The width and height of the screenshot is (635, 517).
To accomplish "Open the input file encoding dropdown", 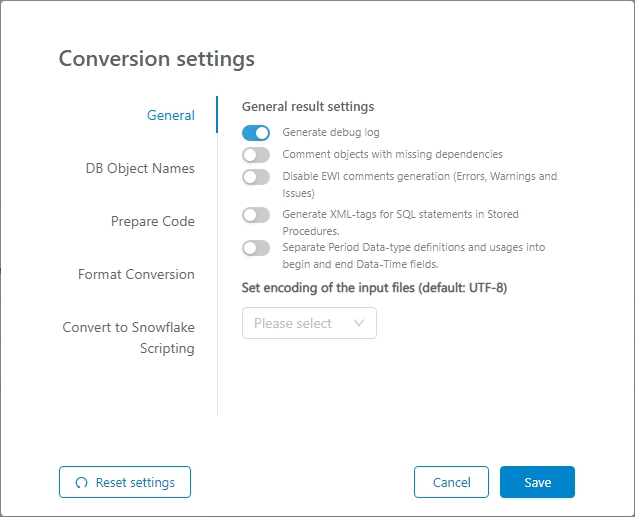I will [308, 323].
